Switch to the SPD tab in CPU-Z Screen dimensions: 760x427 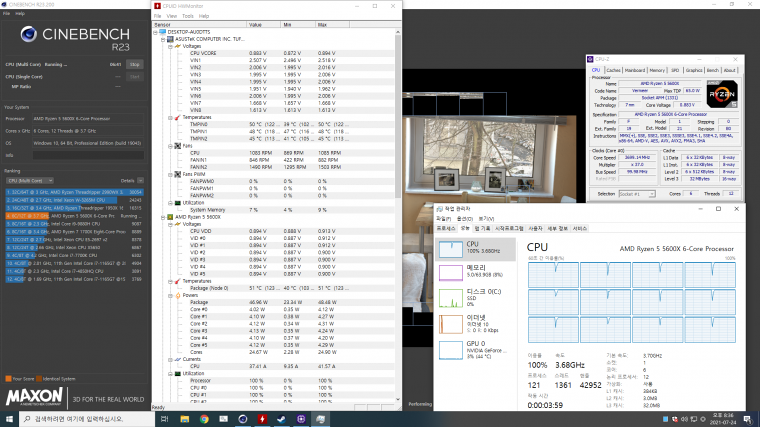(675, 70)
